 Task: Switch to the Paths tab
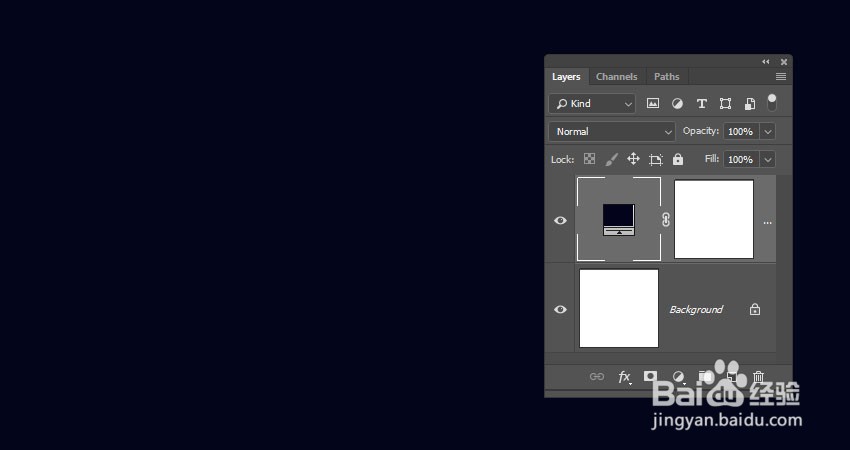666,76
